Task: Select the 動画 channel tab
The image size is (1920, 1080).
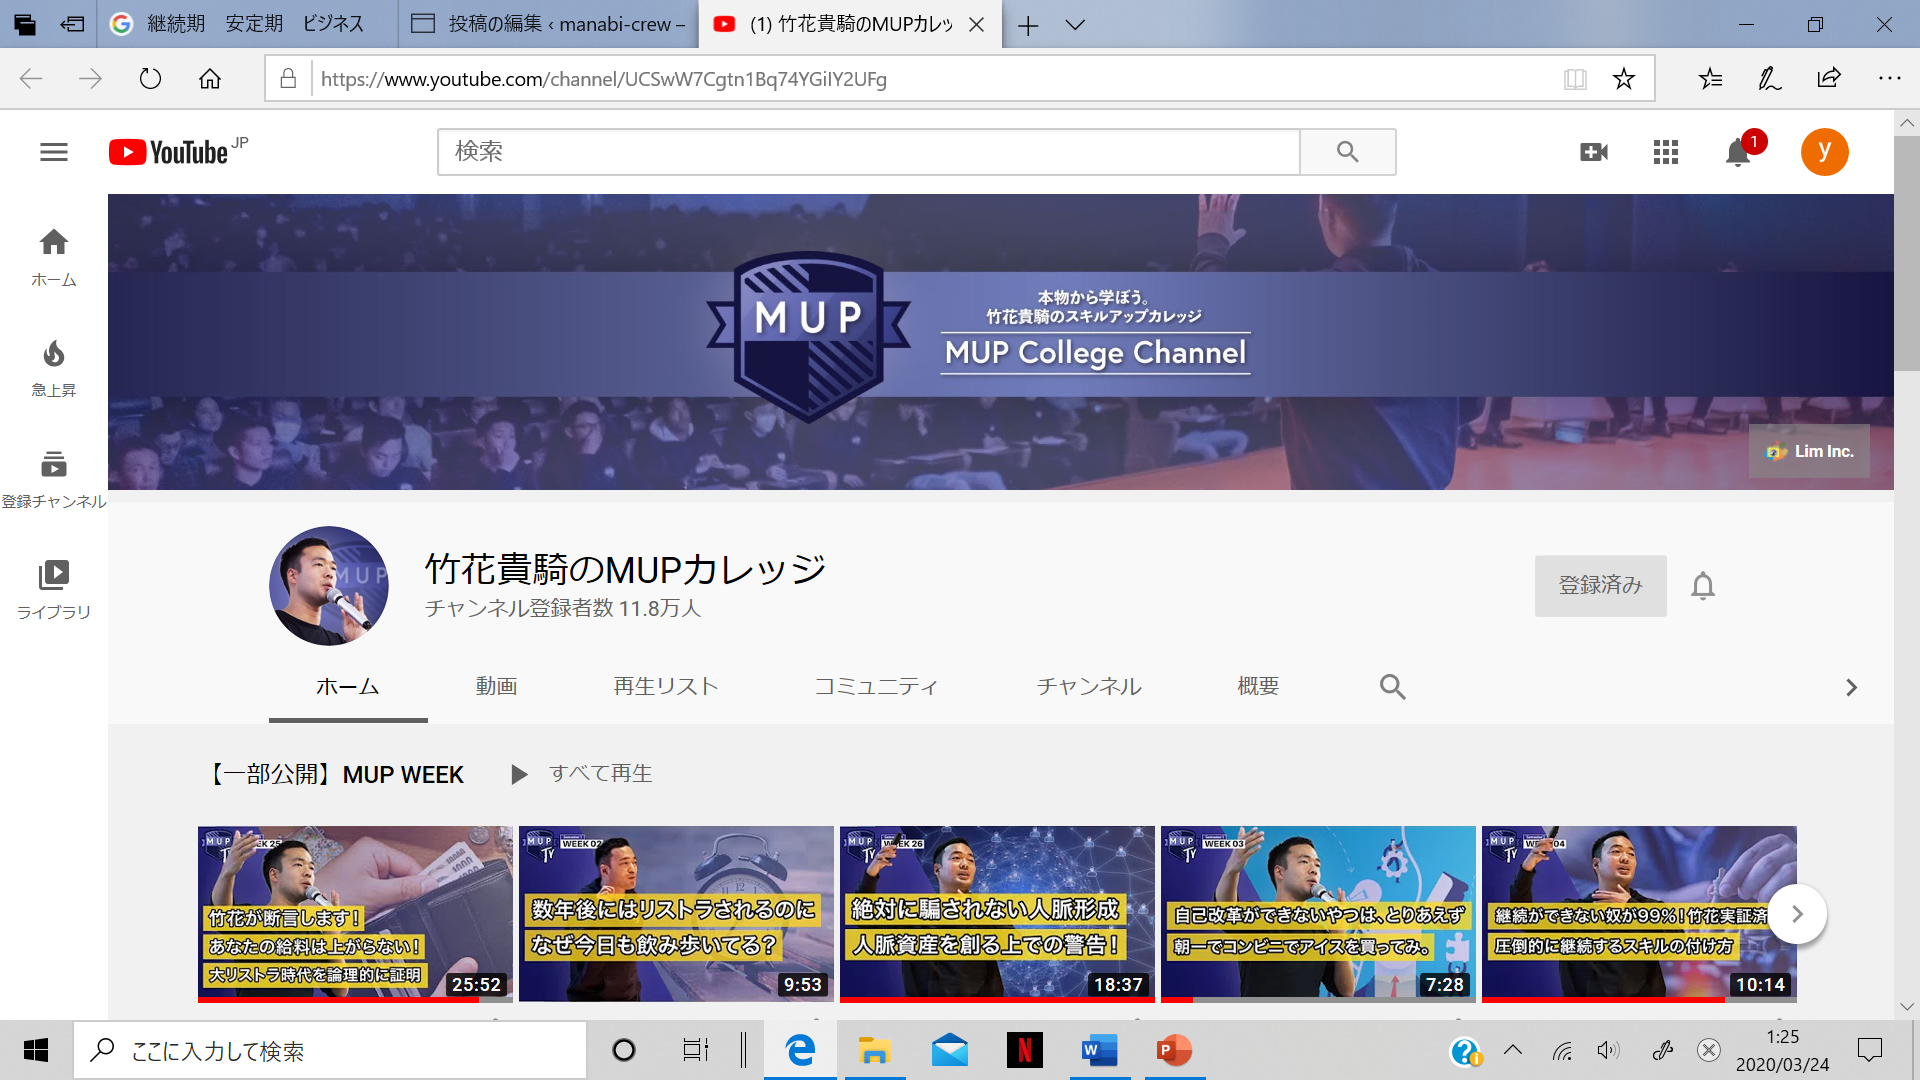Action: tap(496, 687)
